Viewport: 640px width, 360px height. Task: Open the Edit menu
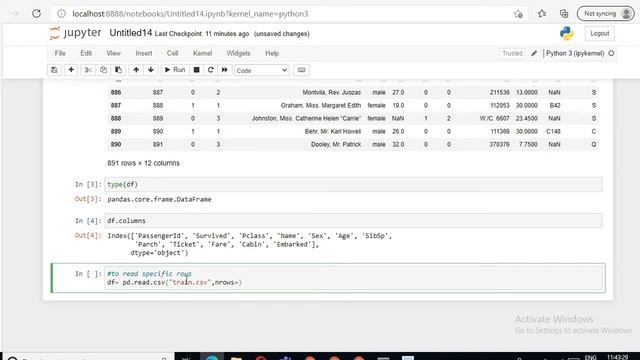coord(86,53)
